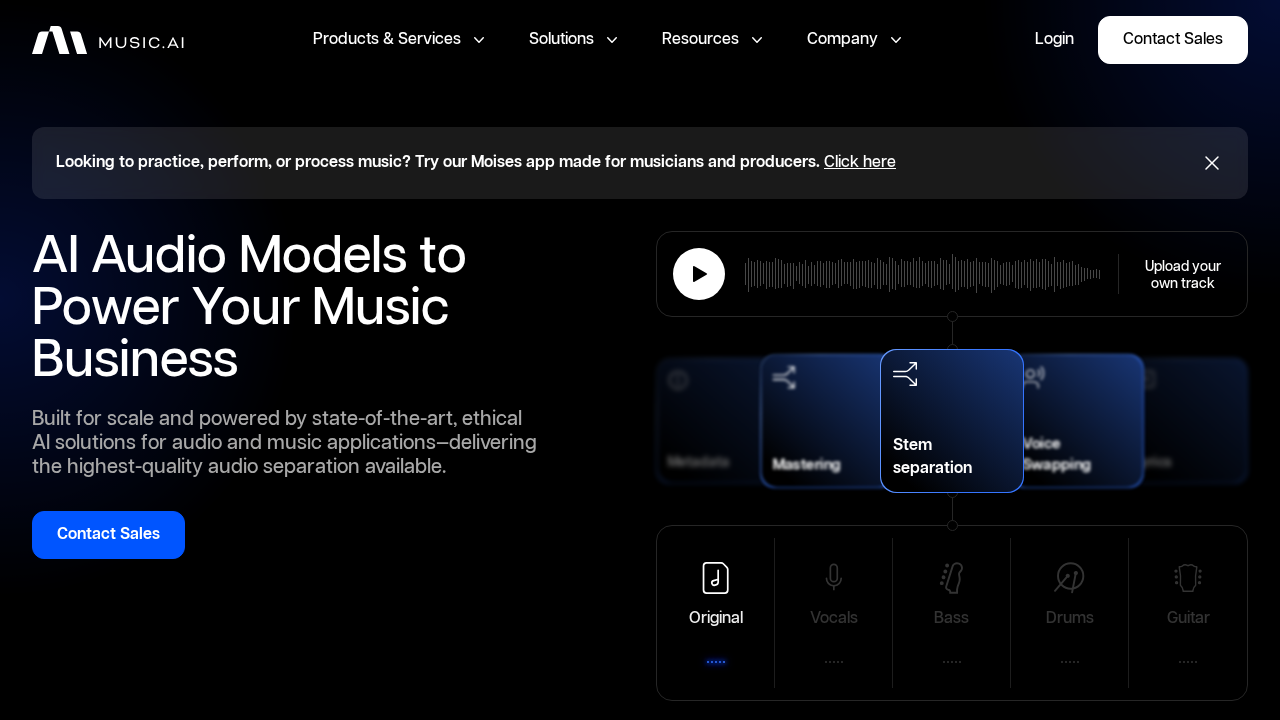
Task: Open the Resources dropdown
Action: (x=712, y=39)
